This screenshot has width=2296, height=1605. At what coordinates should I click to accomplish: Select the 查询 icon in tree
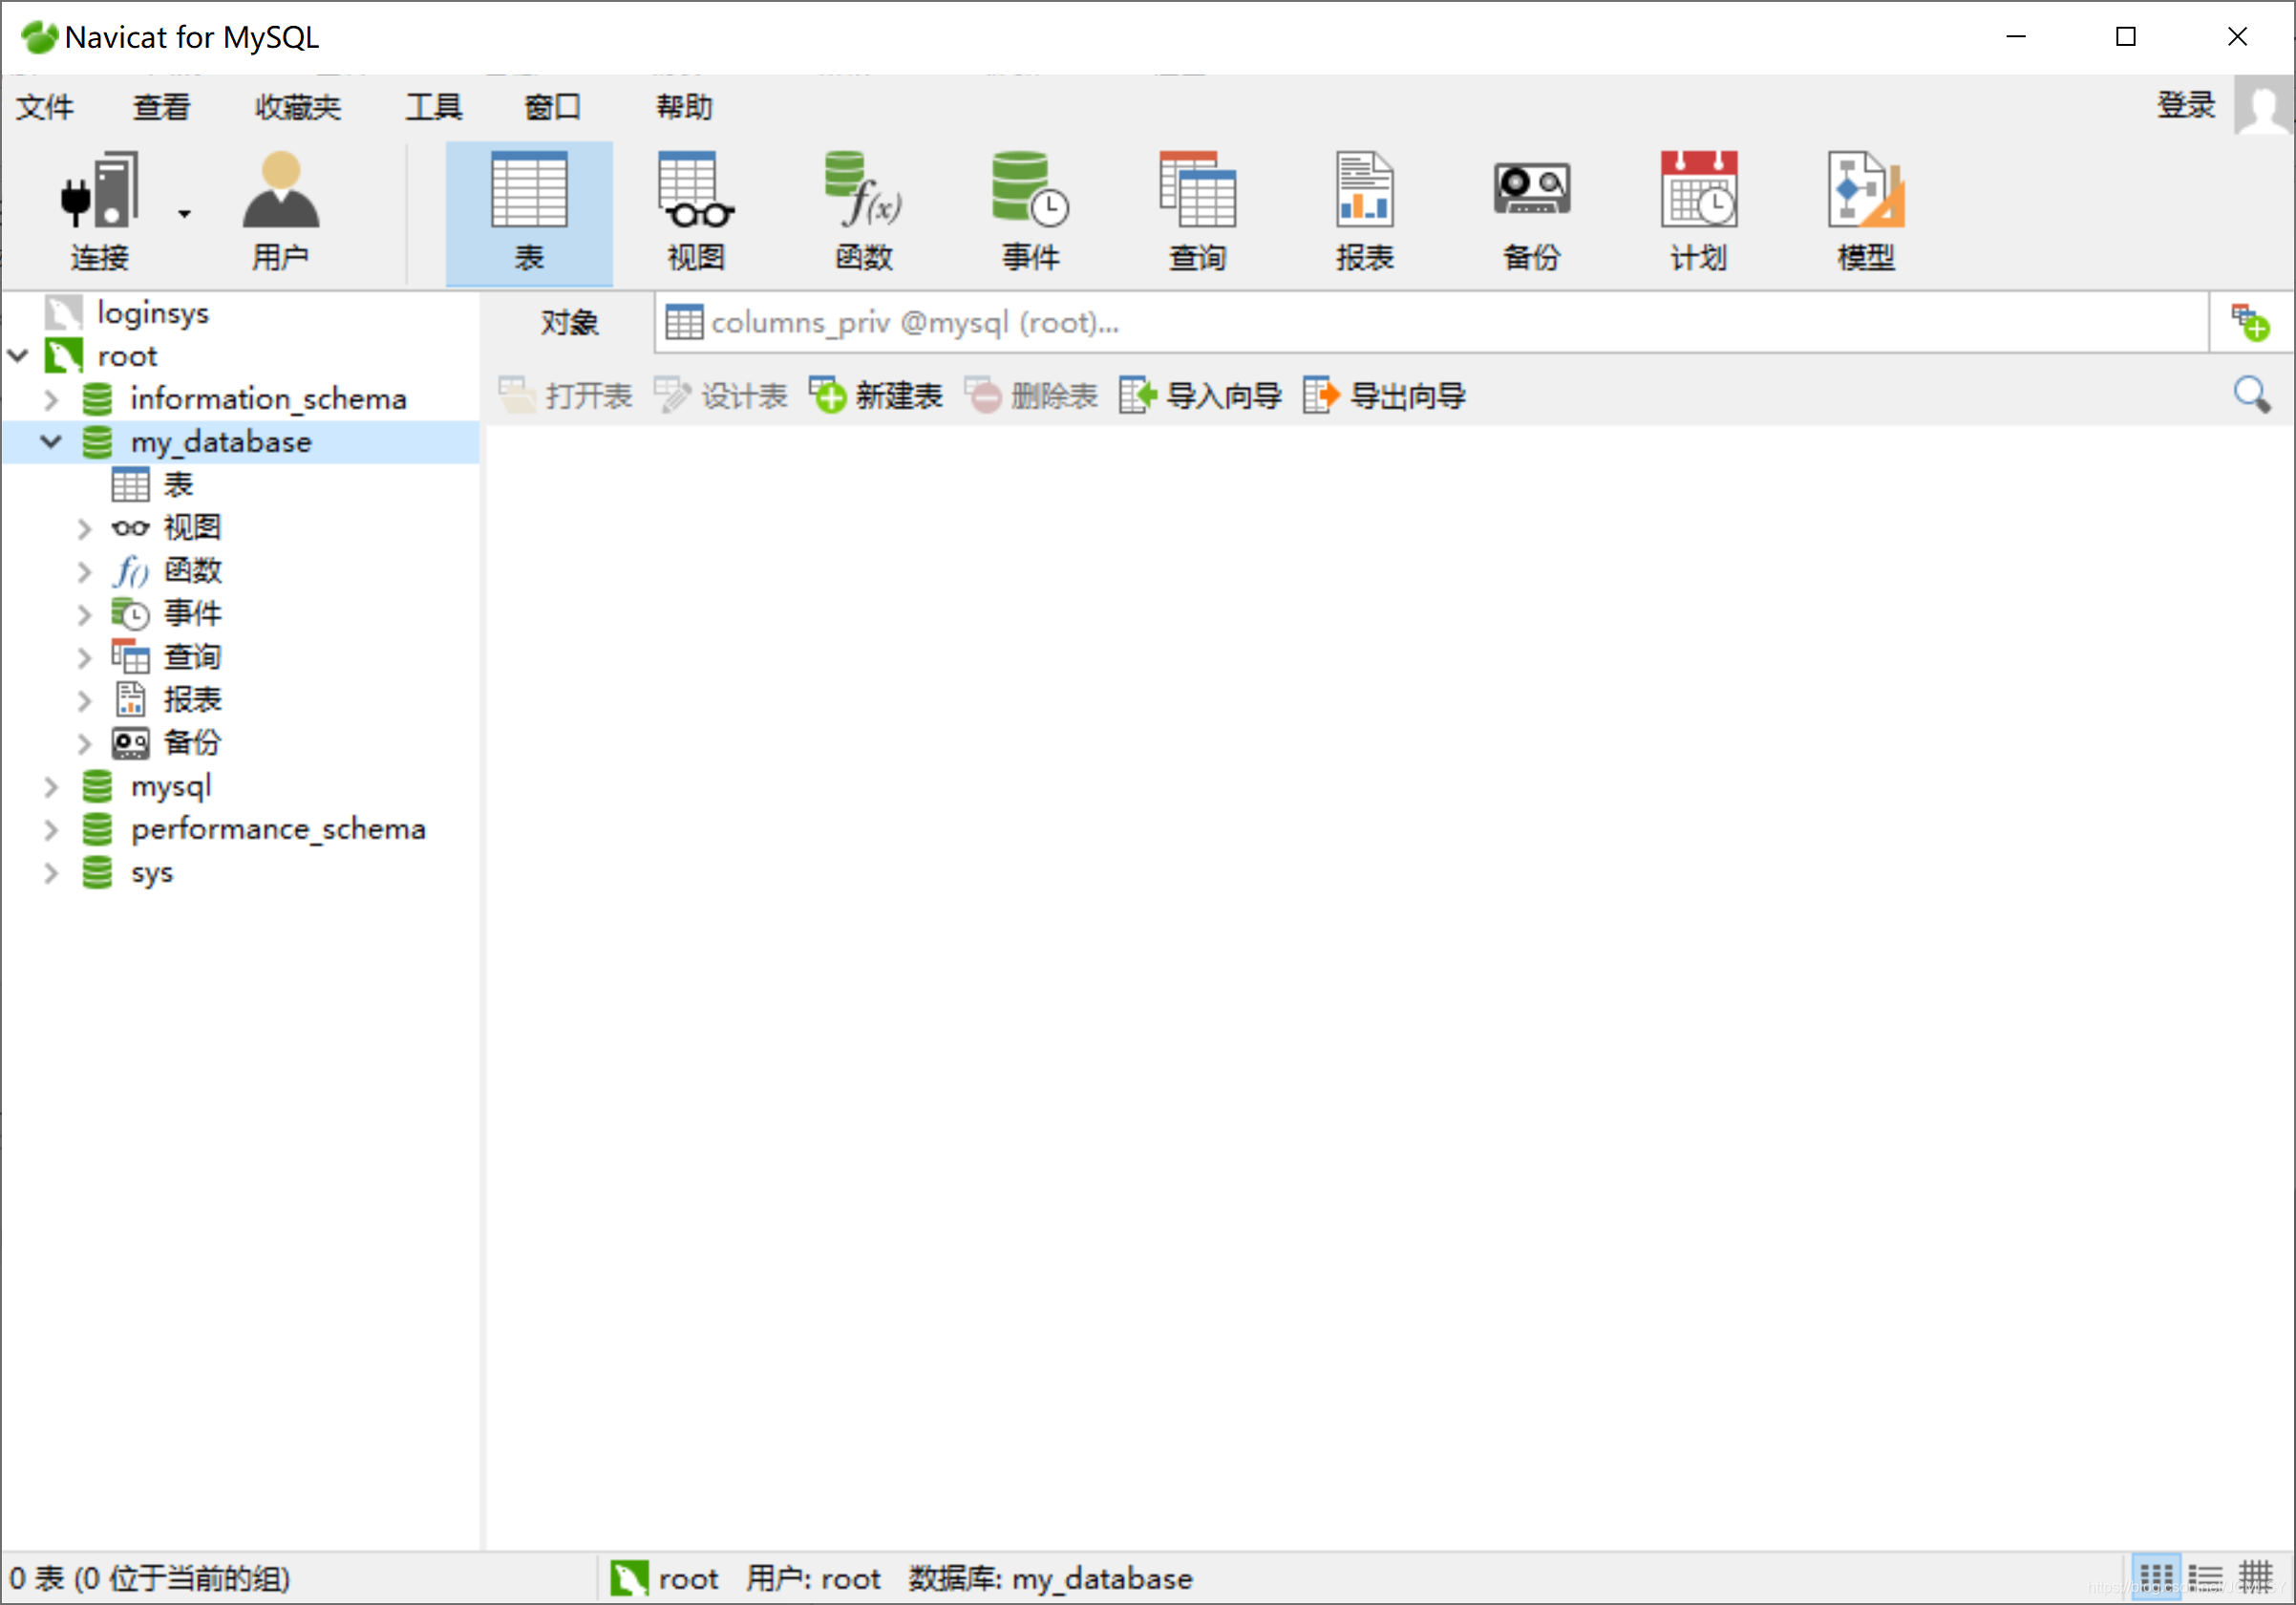pyautogui.click(x=130, y=656)
